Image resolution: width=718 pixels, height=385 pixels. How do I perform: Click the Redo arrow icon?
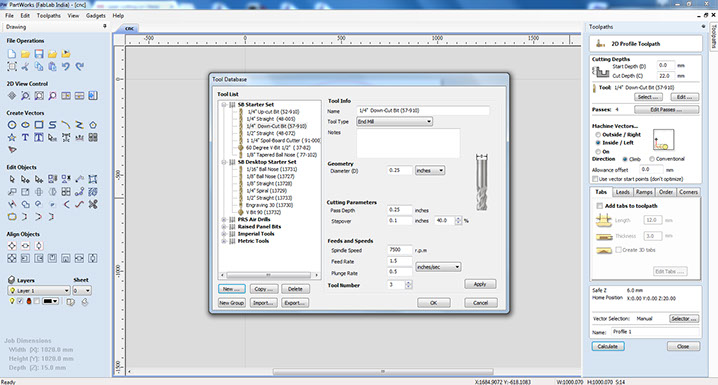[80, 67]
